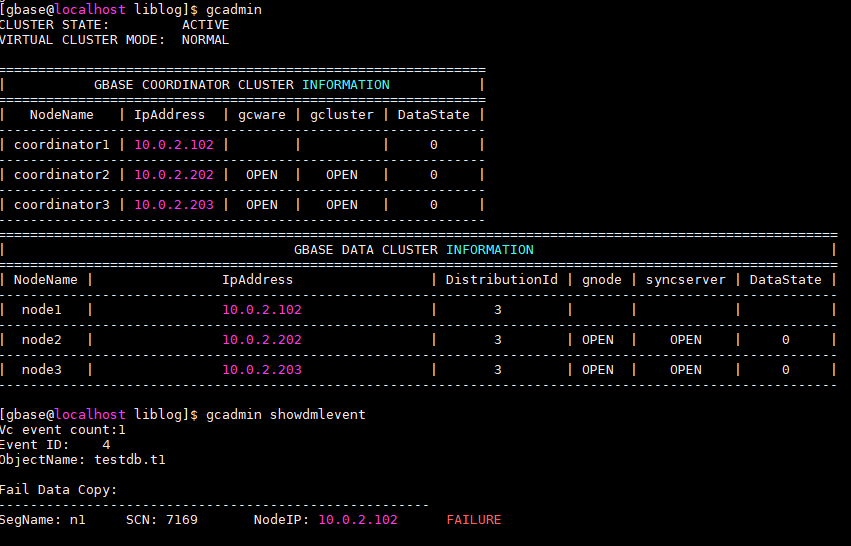This screenshot has width=851, height=546.
Task: Click IP 10.0.2.102 in node1 row
Action: tap(262, 310)
